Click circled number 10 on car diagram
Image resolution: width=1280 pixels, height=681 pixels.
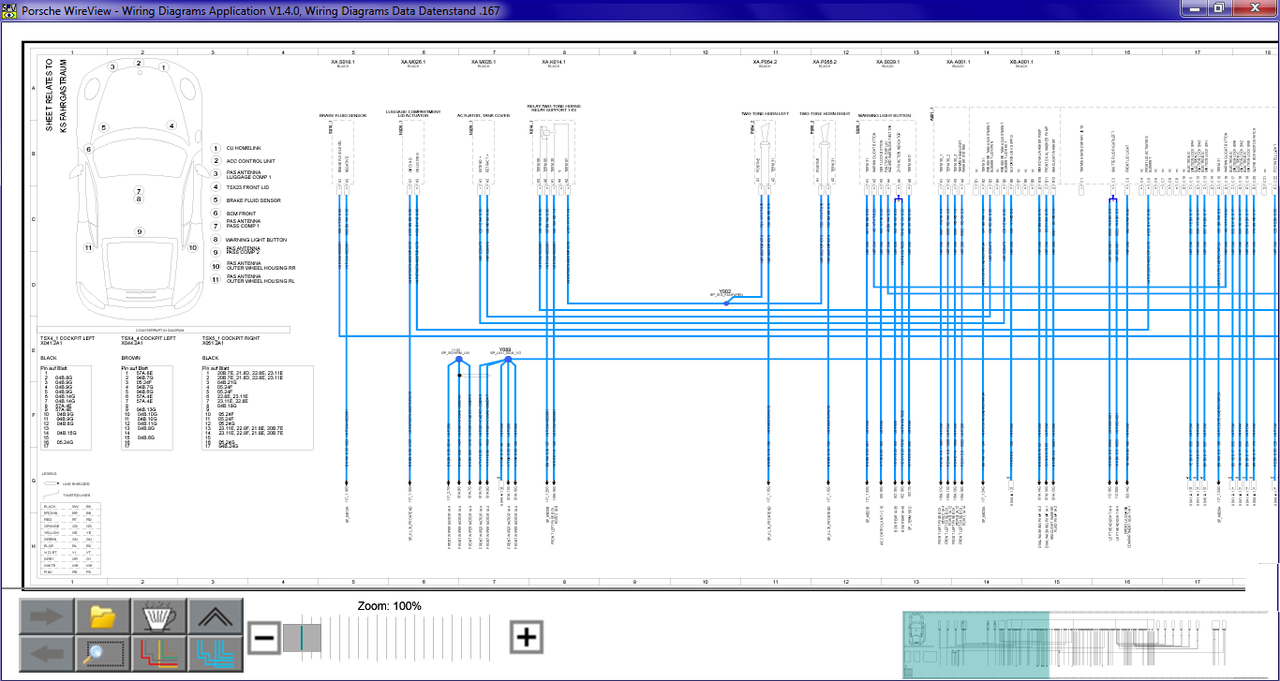[191, 247]
